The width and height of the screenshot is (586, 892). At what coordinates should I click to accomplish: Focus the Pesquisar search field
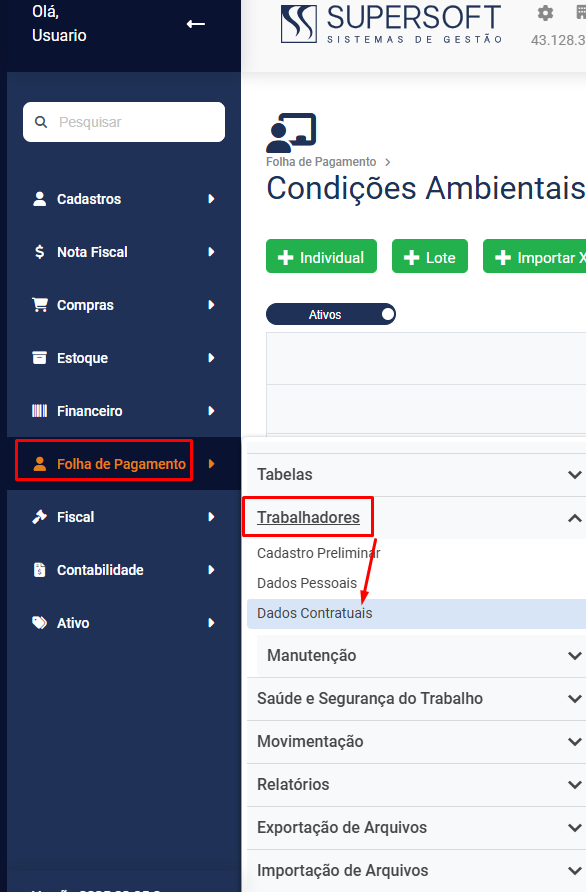click(x=124, y=122)
